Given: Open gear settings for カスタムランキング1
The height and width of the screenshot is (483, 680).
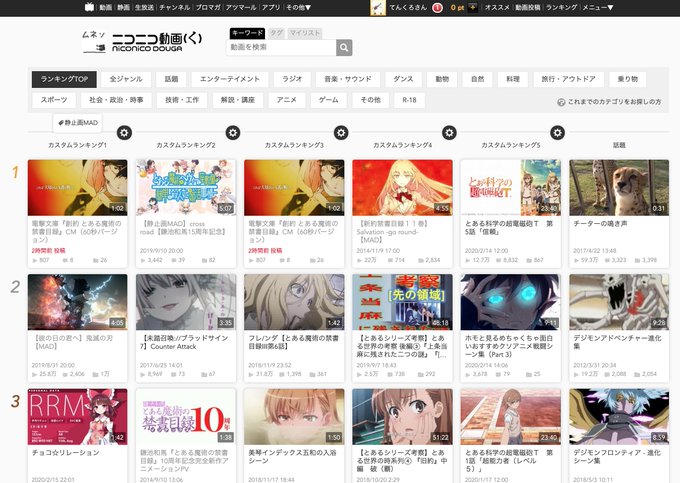Looking at the screenshot, I should pyautogui.click(x=124, y=132).
